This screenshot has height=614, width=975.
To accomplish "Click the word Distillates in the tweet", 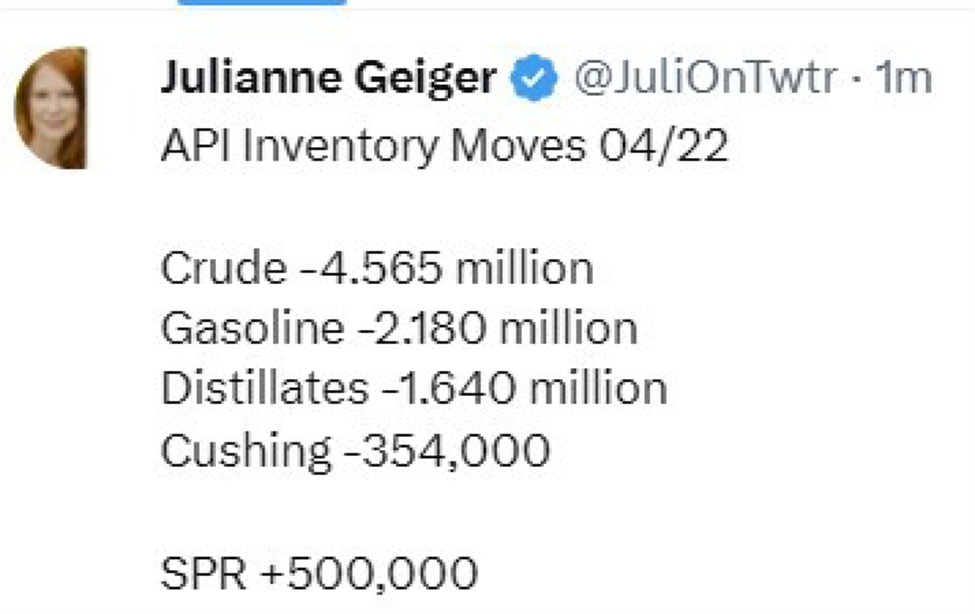I will 264,388.
